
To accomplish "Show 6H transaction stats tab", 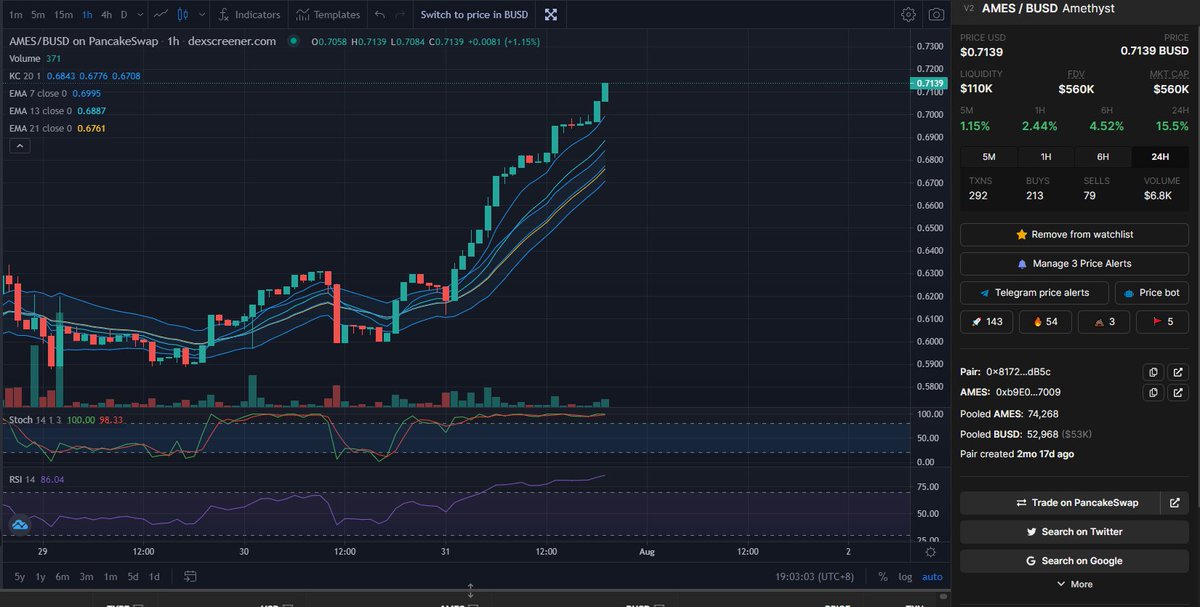I will tap(1103, 156).
